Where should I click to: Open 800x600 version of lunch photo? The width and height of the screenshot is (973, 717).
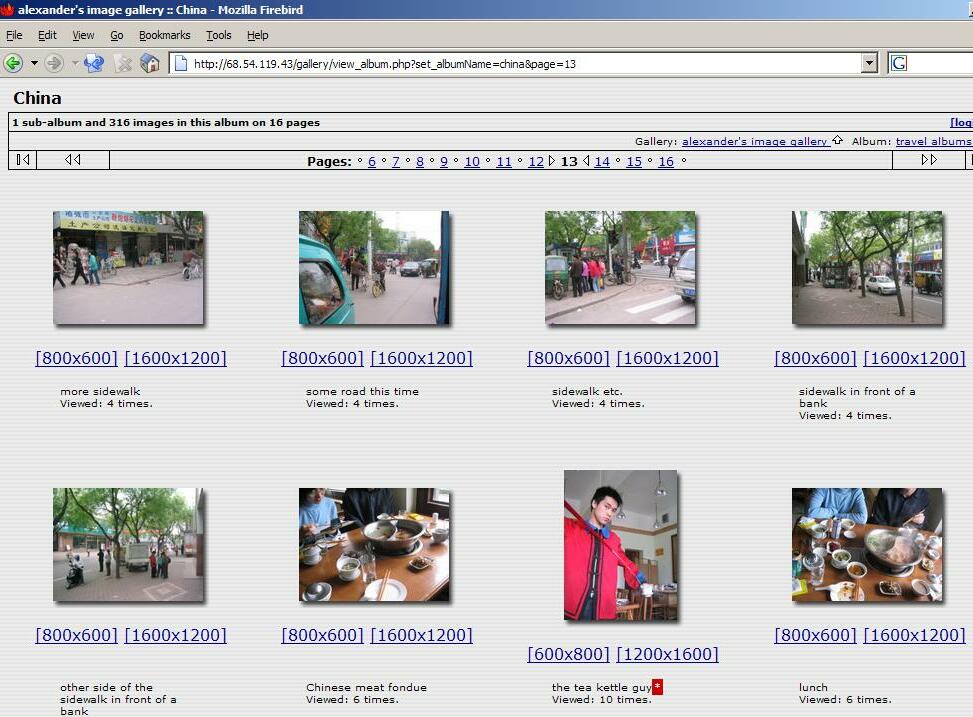(x=815, y=635)
